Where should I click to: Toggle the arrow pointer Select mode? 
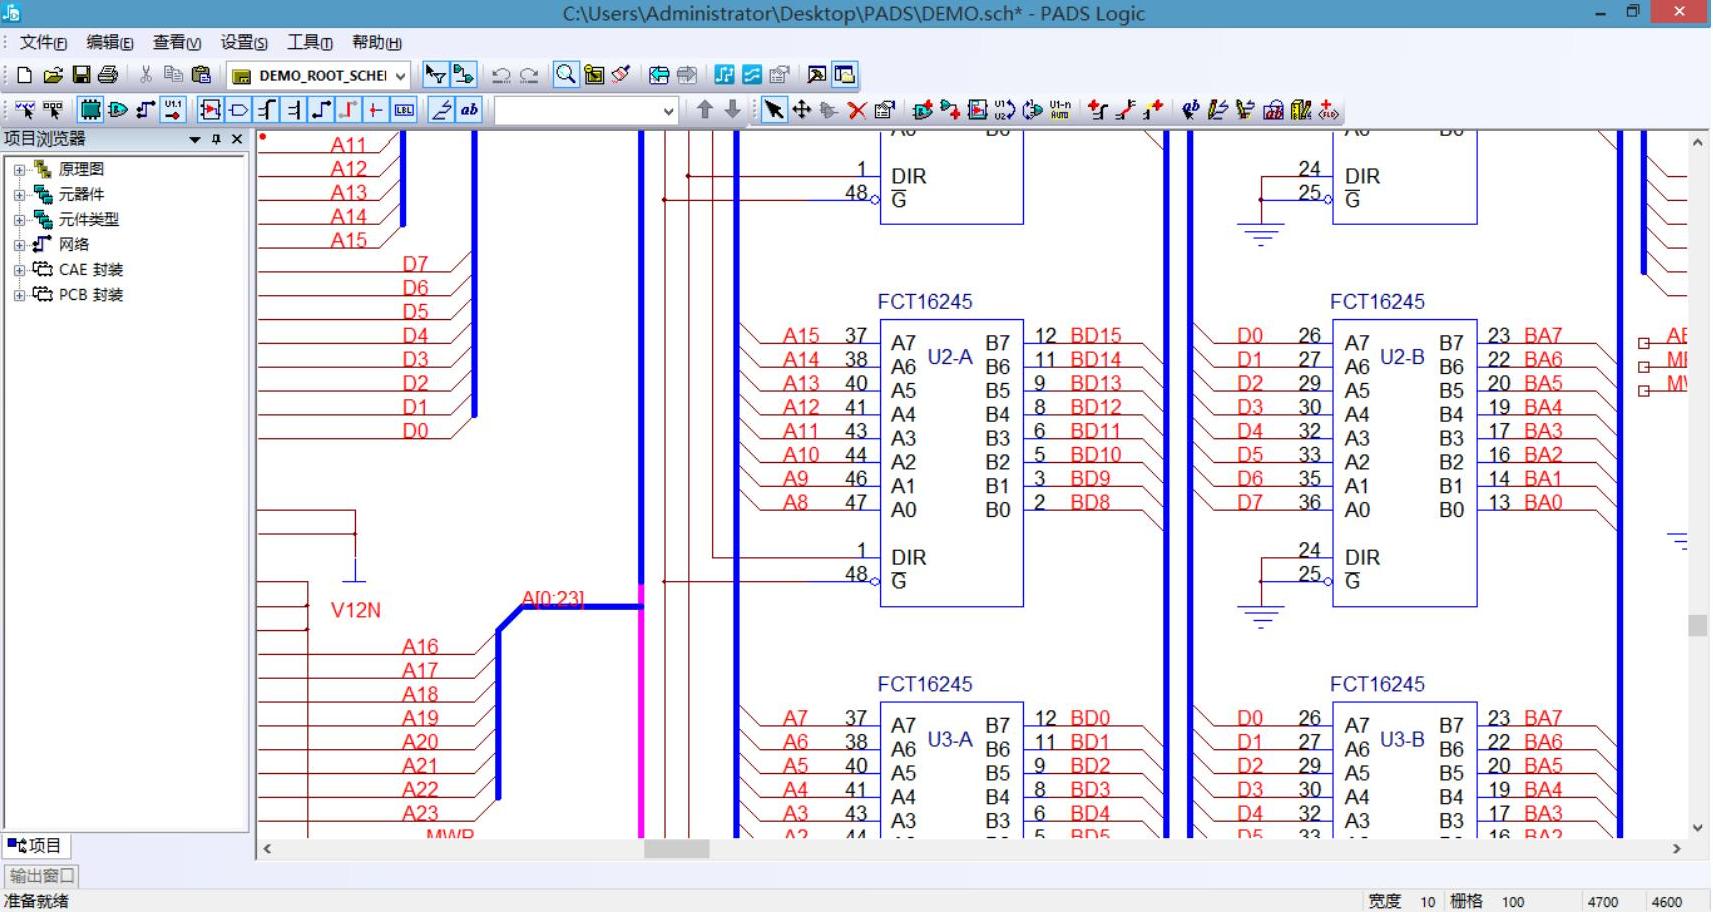pos(773,110)
